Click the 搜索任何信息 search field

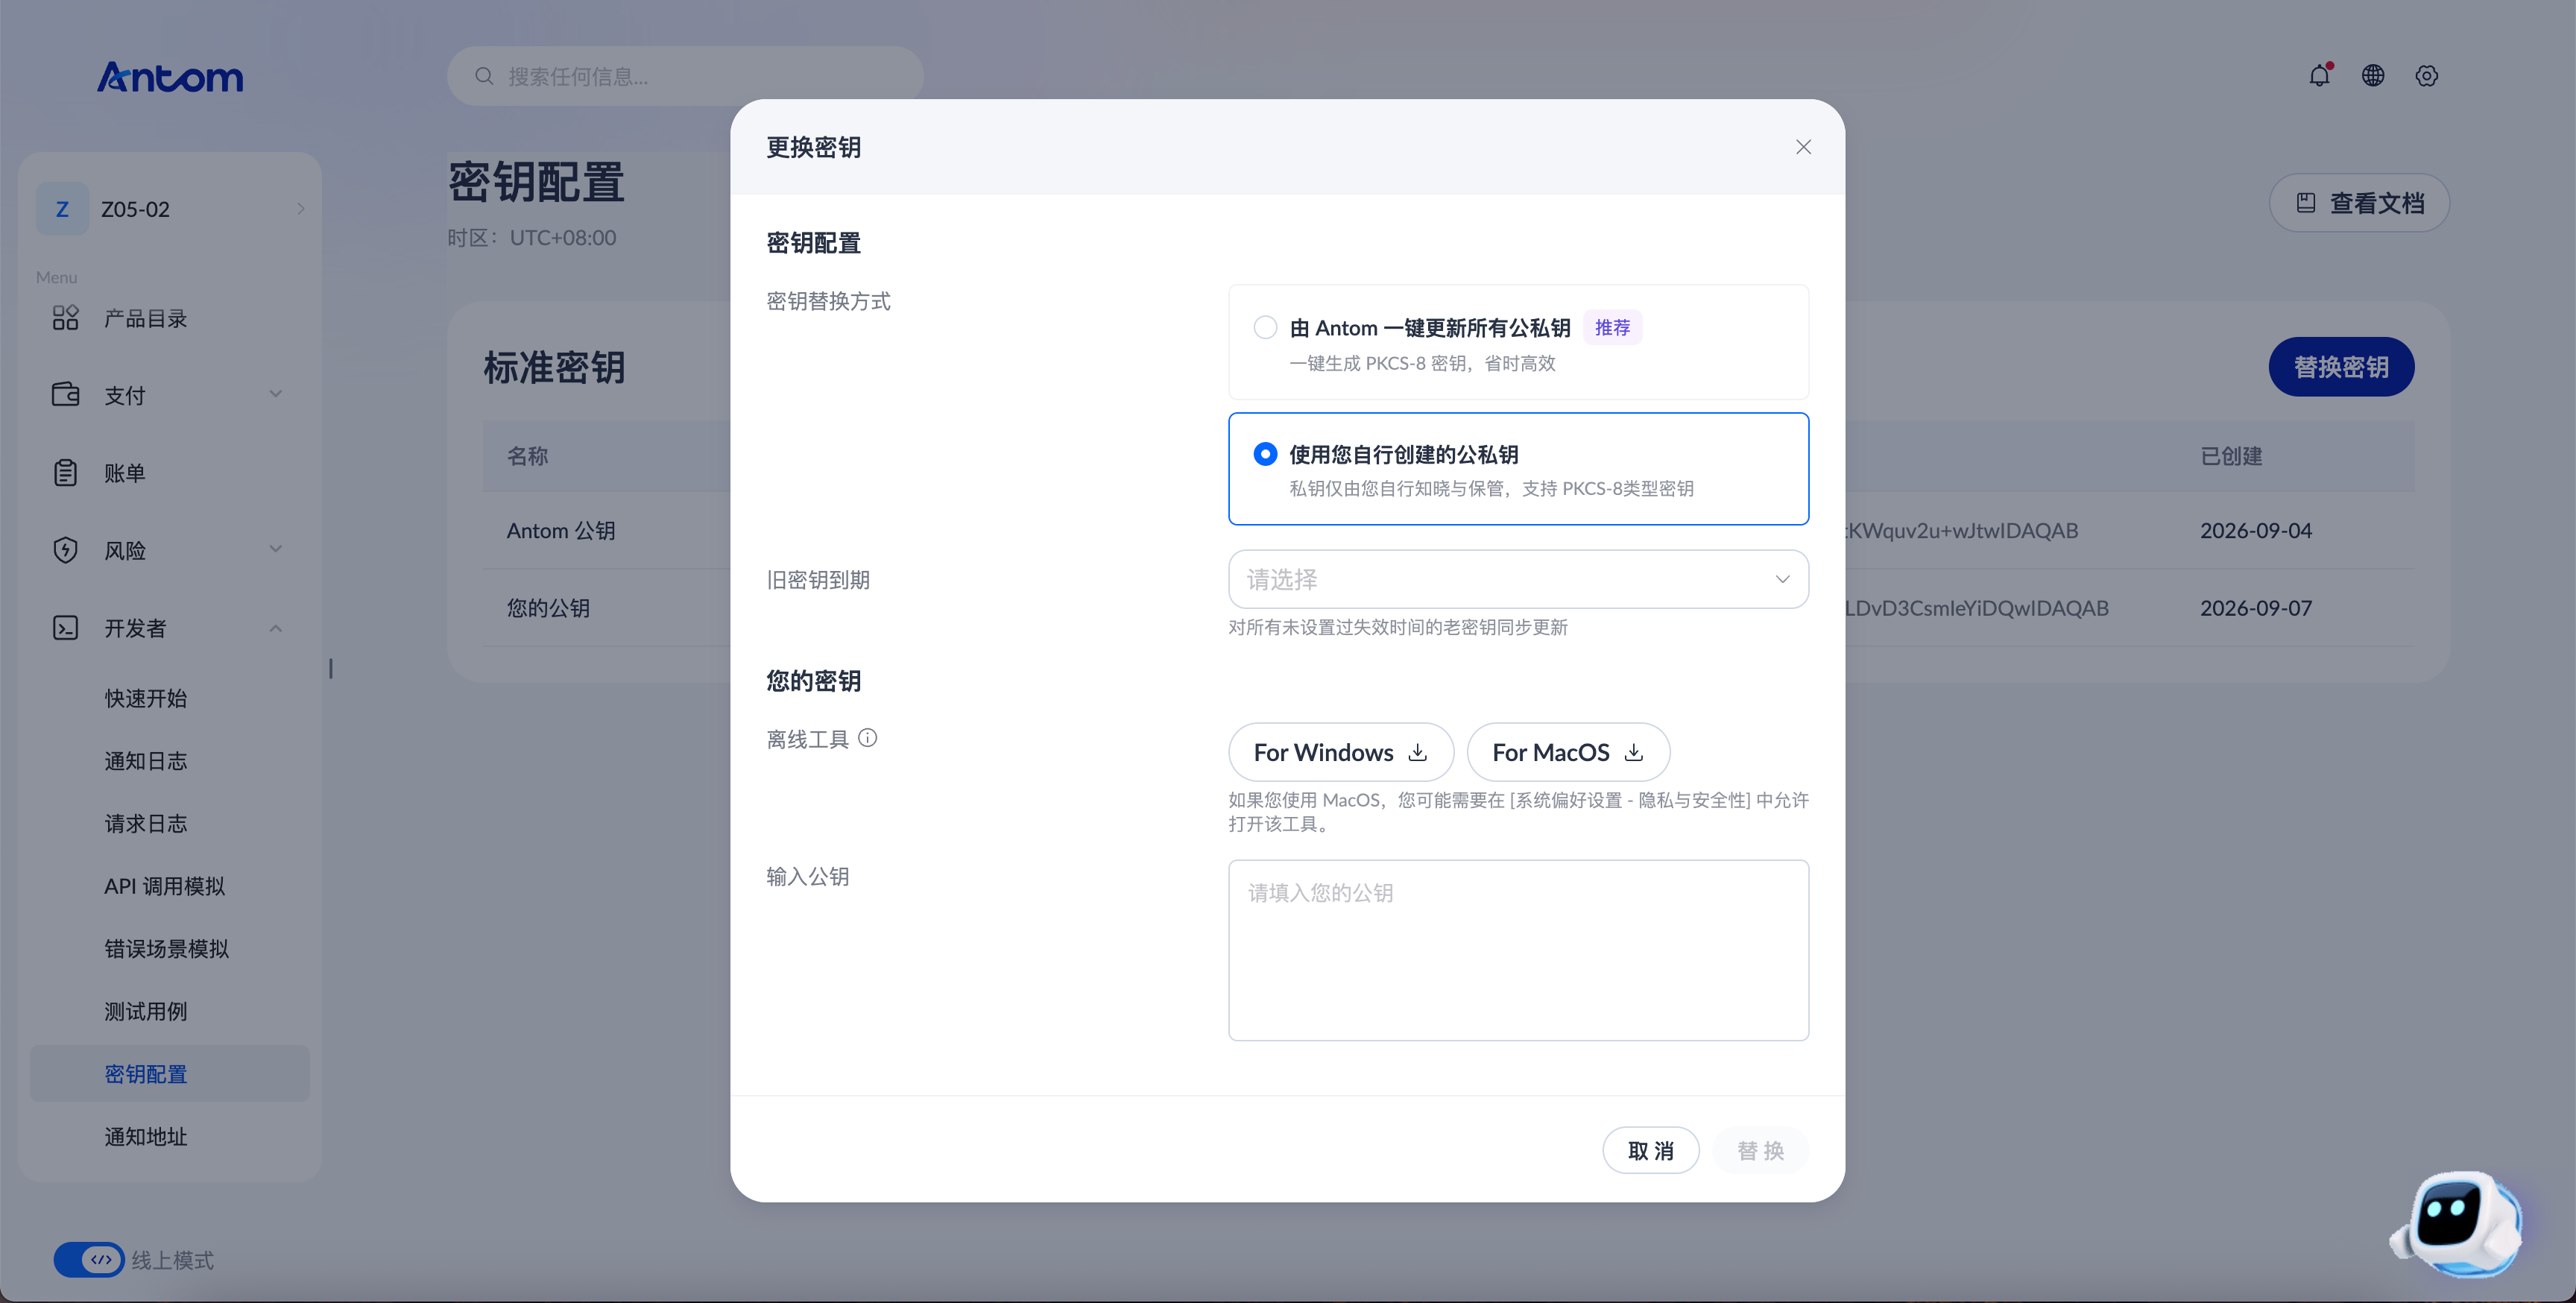coord(685,76)
